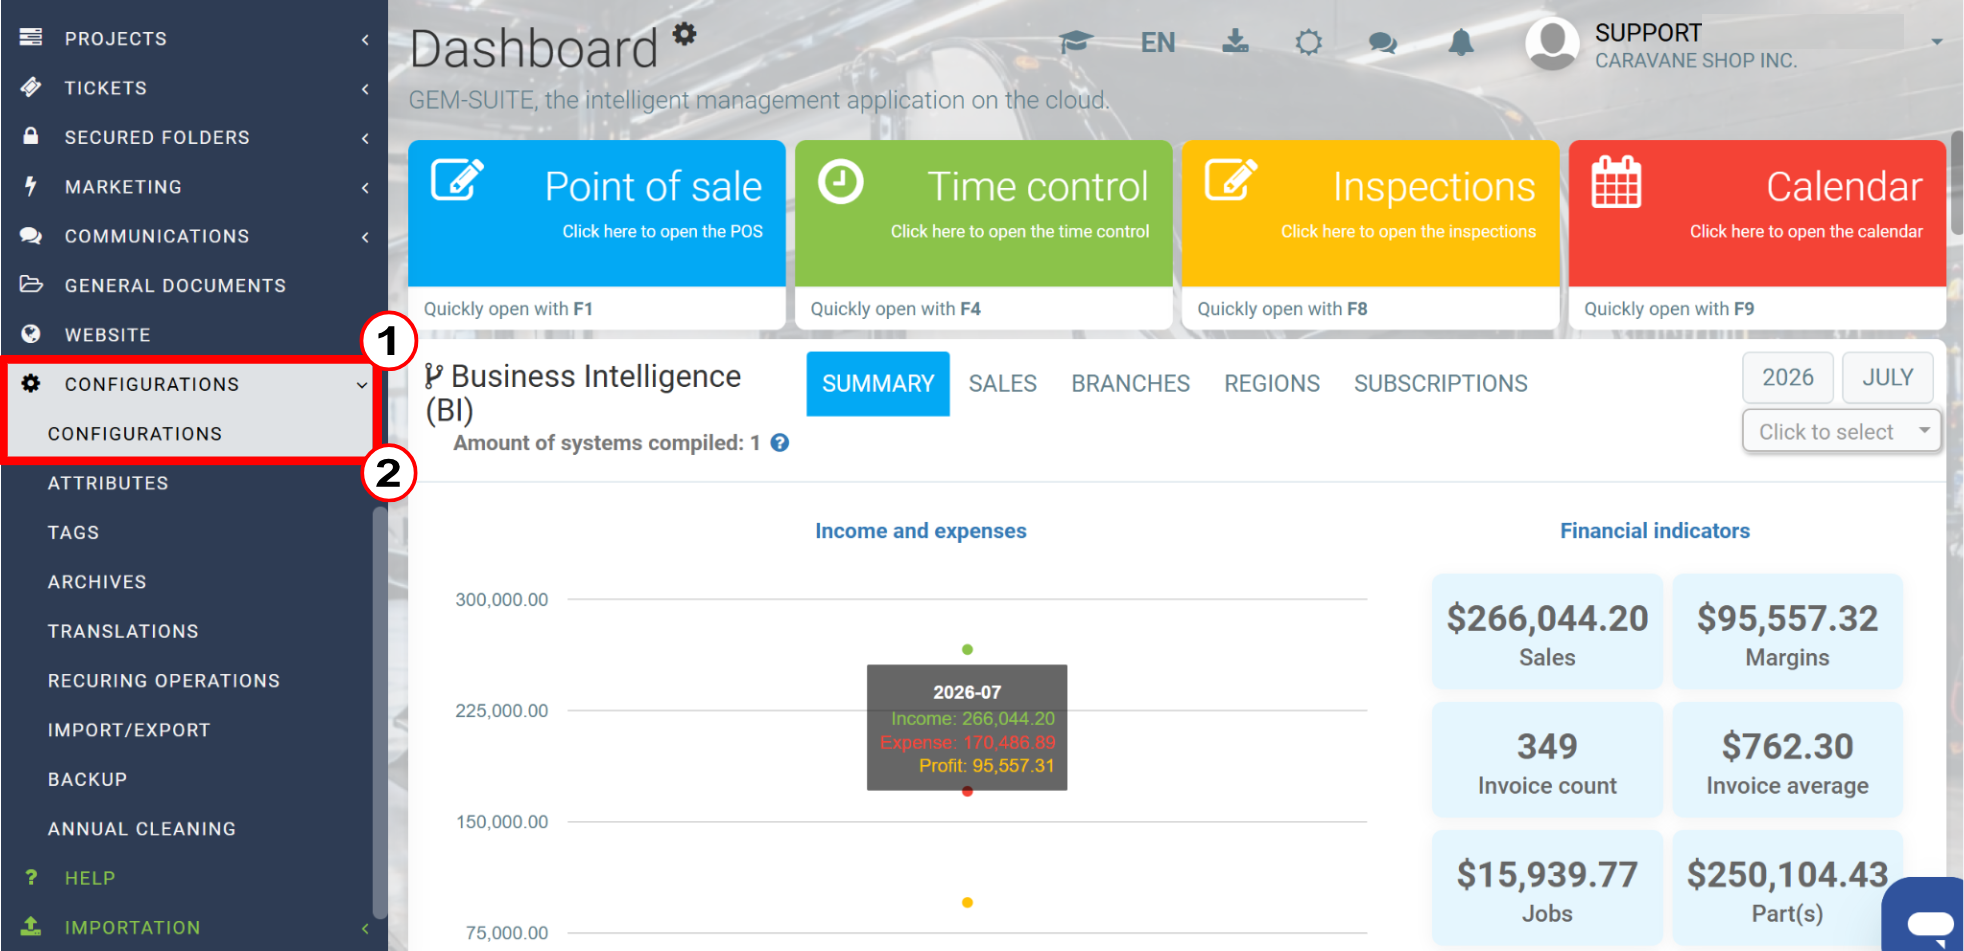Click the Time control clock icon
Screen dimensions: 1964x951
[841, 182]
